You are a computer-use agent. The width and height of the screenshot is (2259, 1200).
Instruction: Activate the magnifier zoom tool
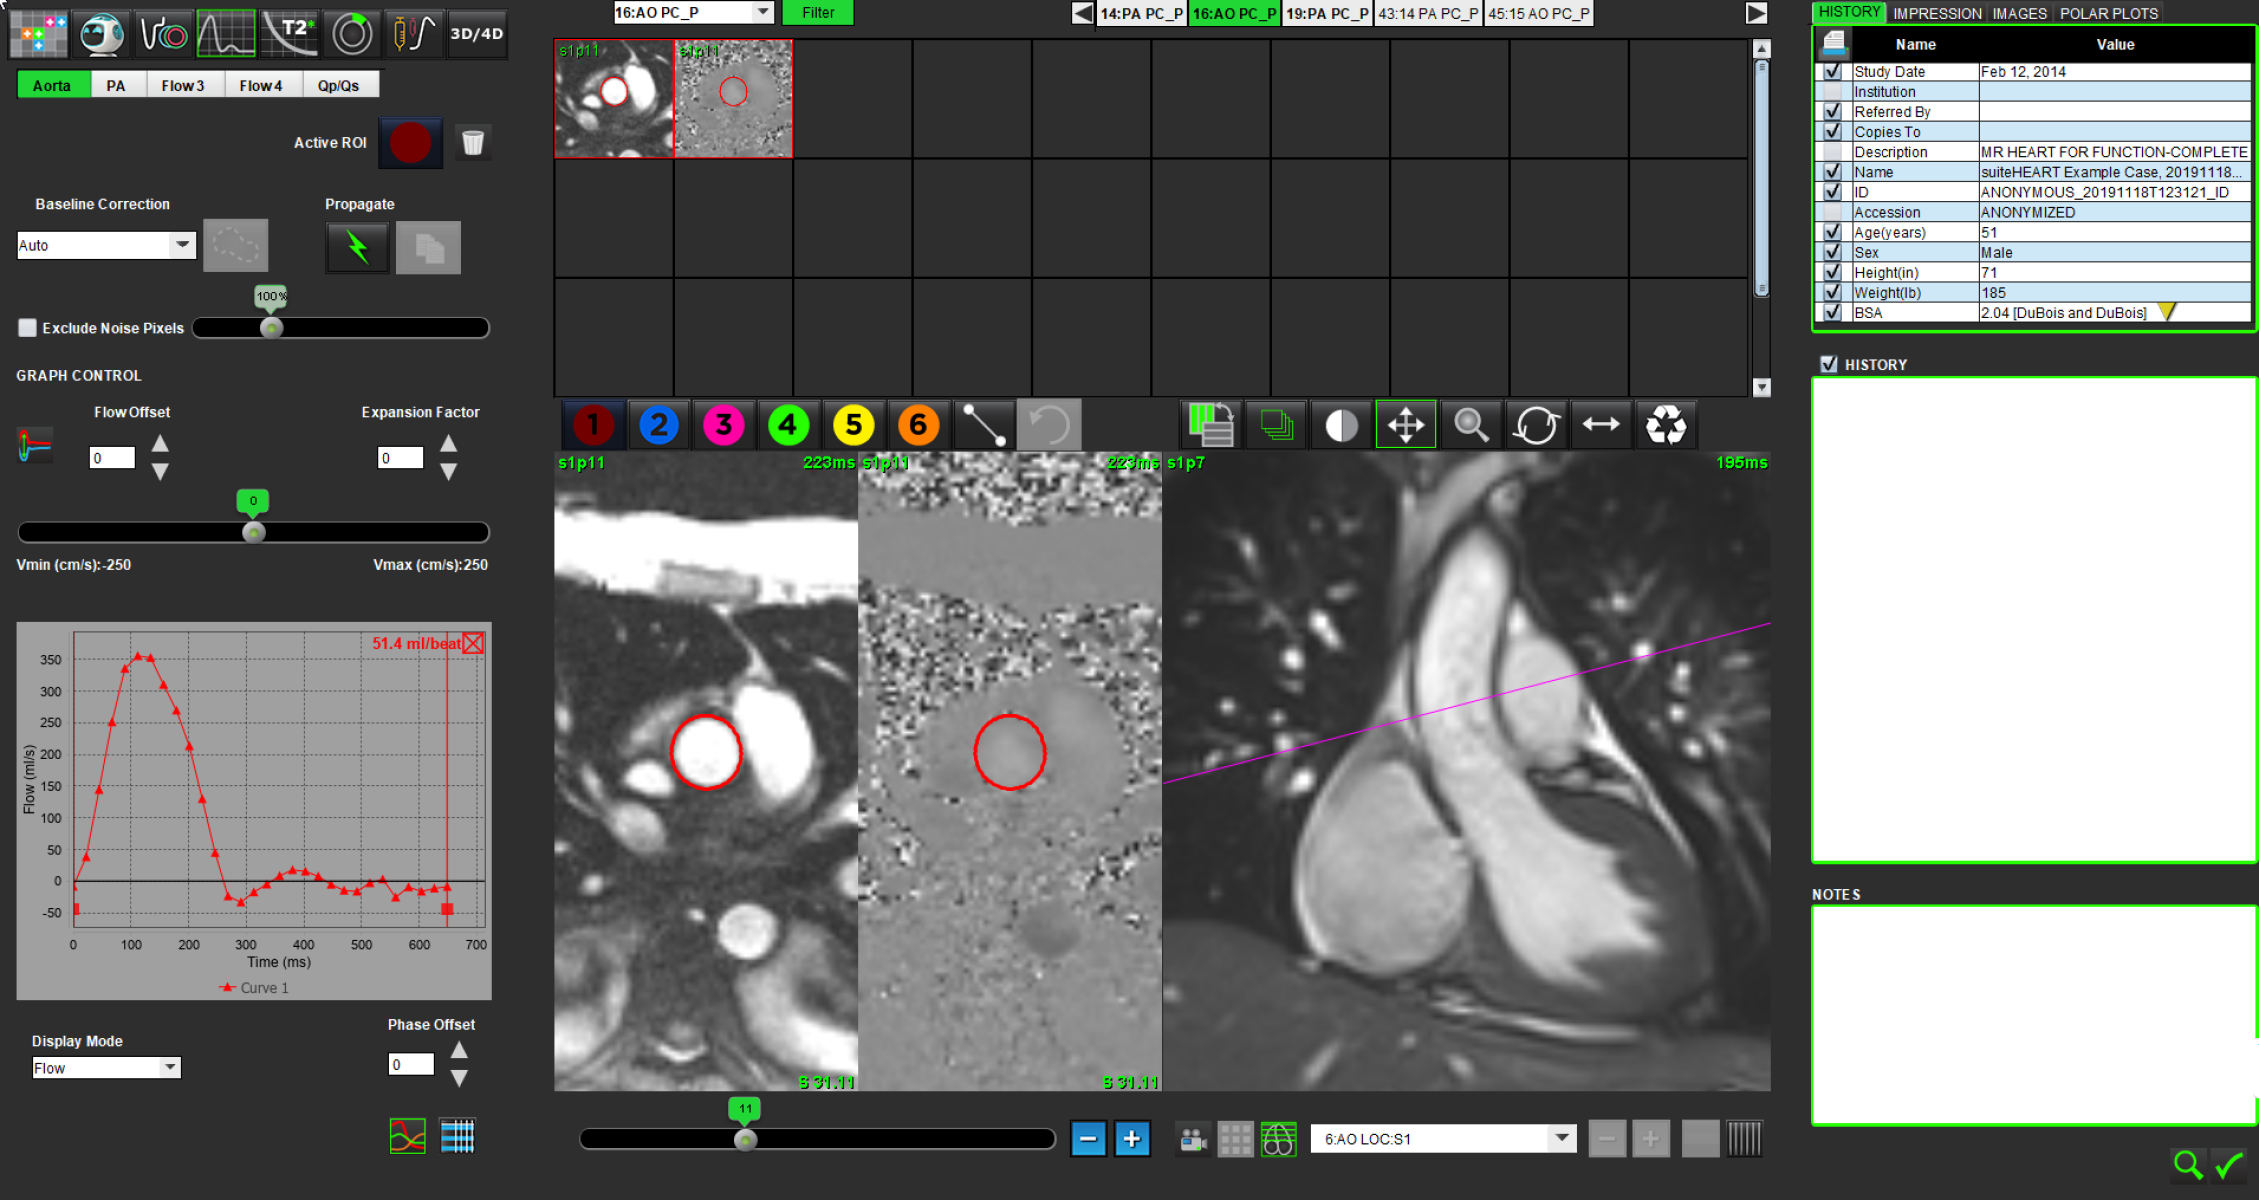point(1471,425)
